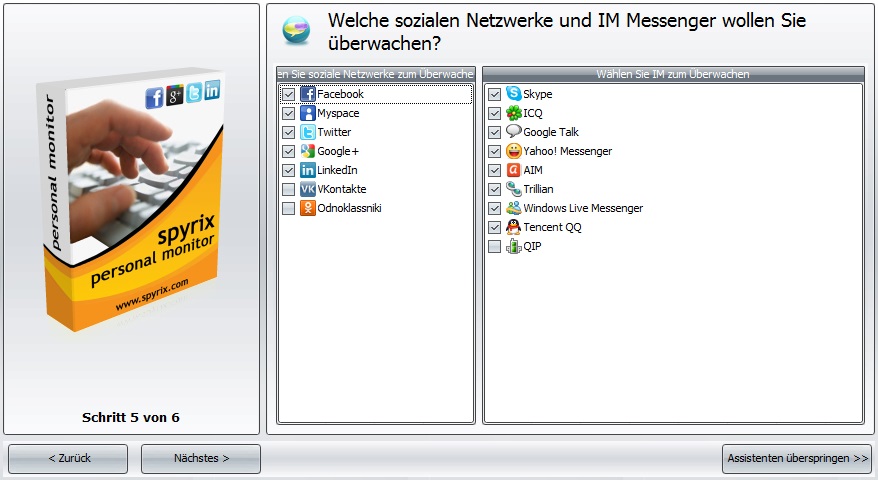Select the 'Skype' label text
This screenshot has width=878, height=480.
538,94
